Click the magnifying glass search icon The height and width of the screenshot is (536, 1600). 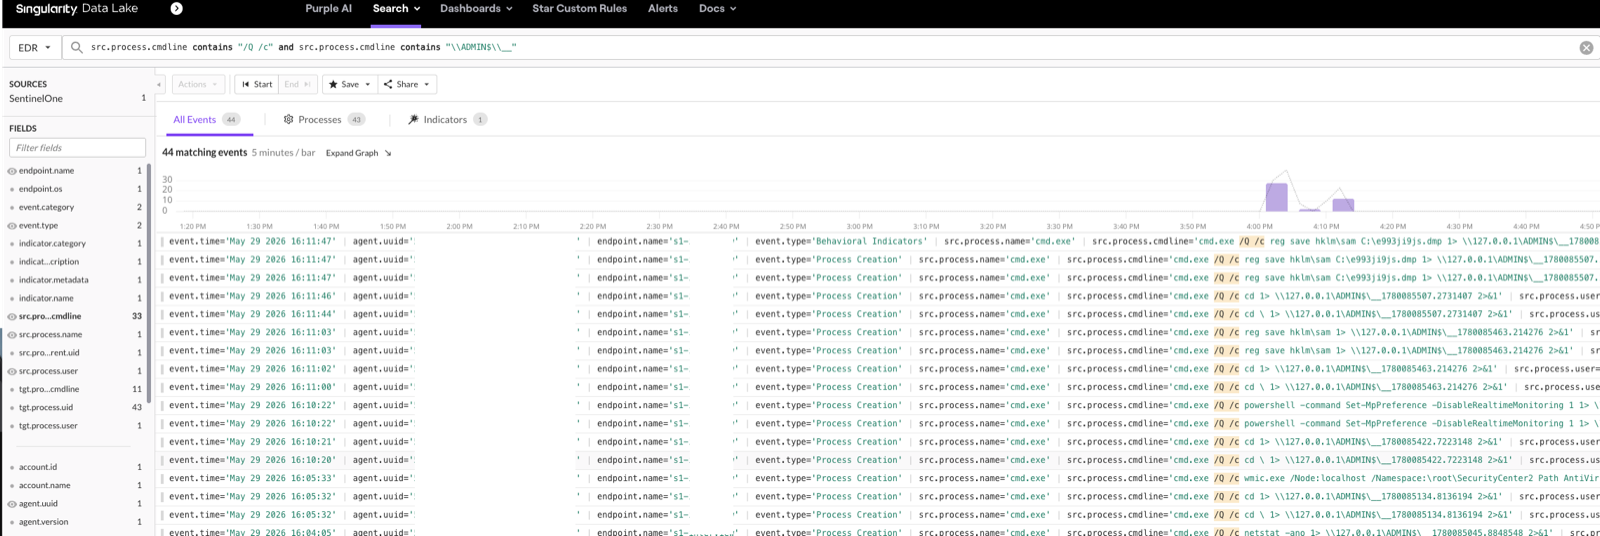point(76,47)
